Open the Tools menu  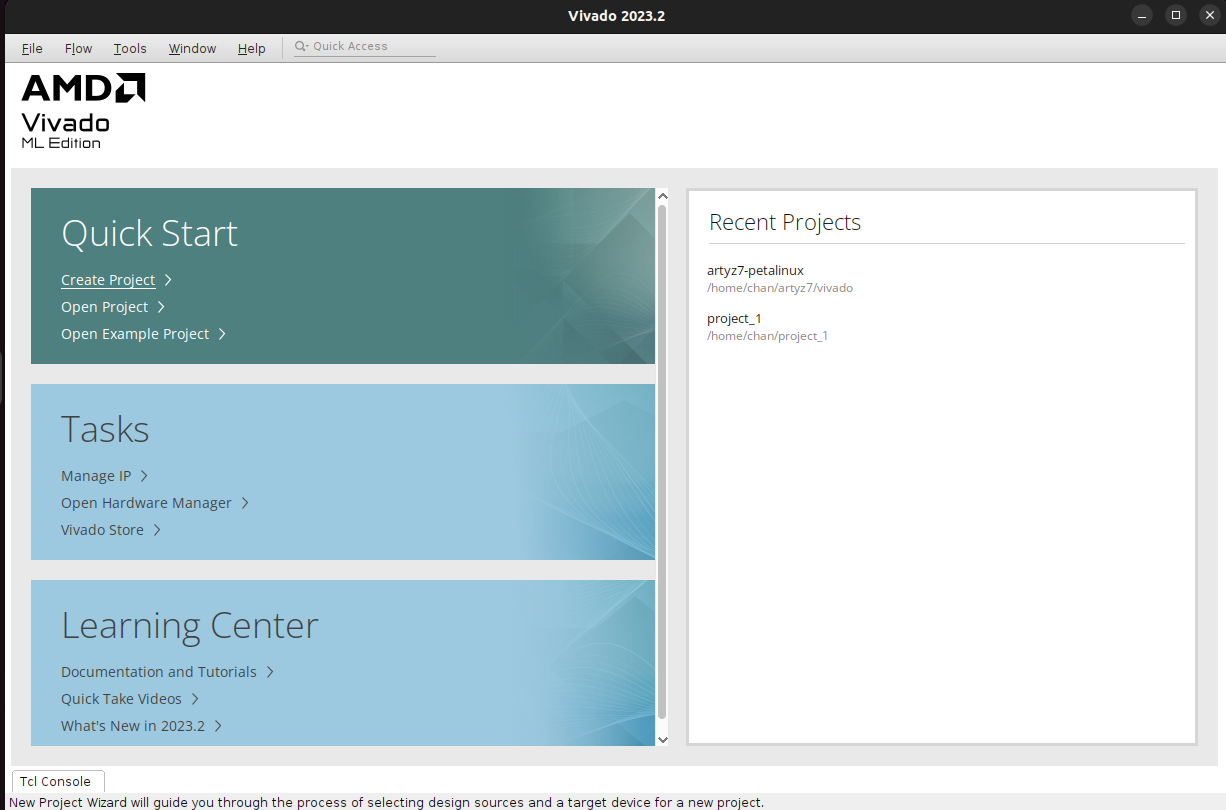pos(130,48)
